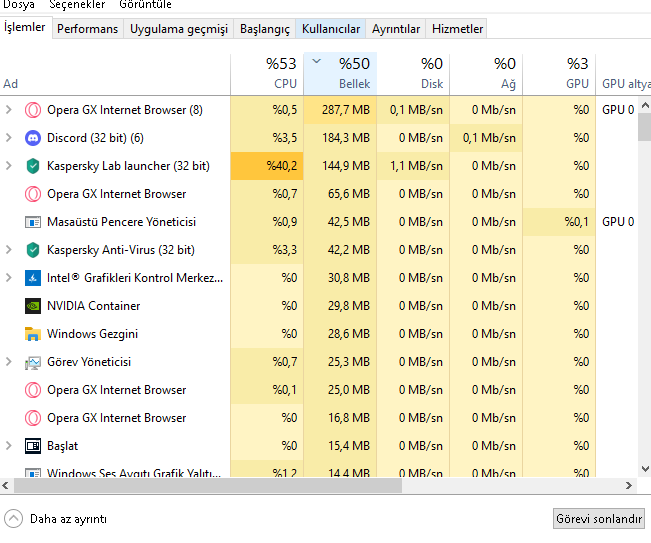The image size is (651, 543).
Task: Collapse details with Daha az ayrıntı
Action: [x=55, y=519]
